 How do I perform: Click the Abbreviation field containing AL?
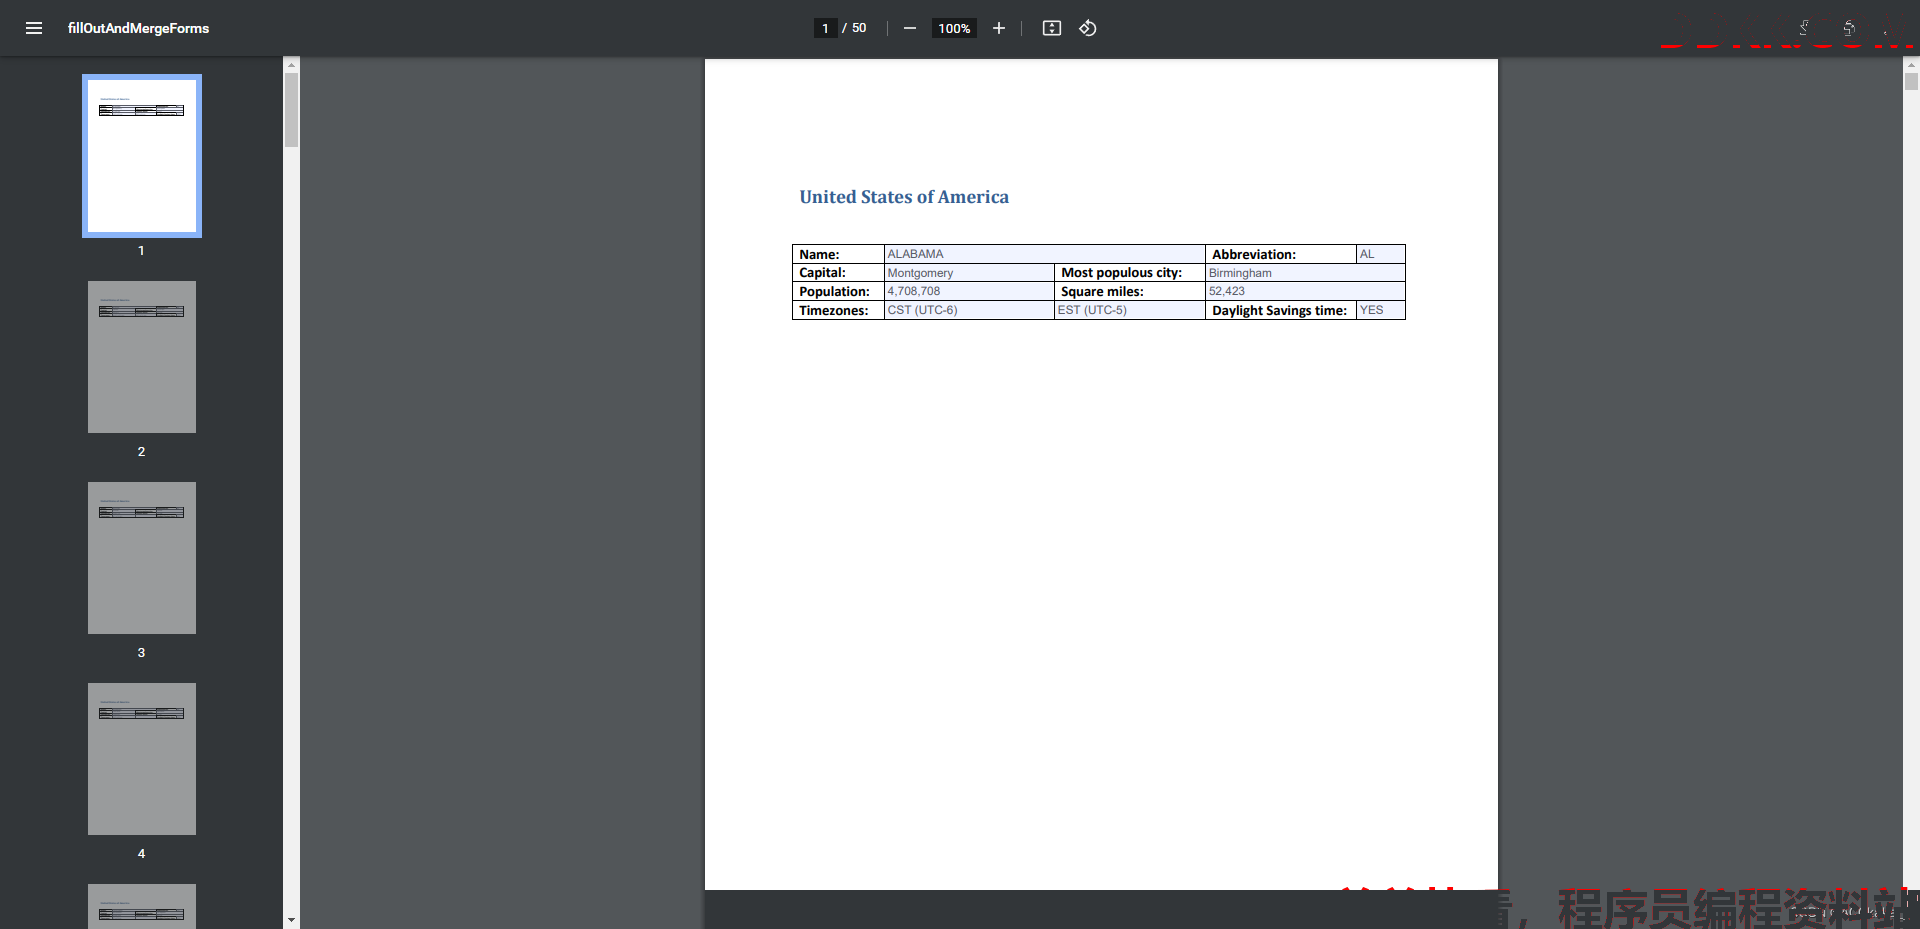[x=1380, y=254]
